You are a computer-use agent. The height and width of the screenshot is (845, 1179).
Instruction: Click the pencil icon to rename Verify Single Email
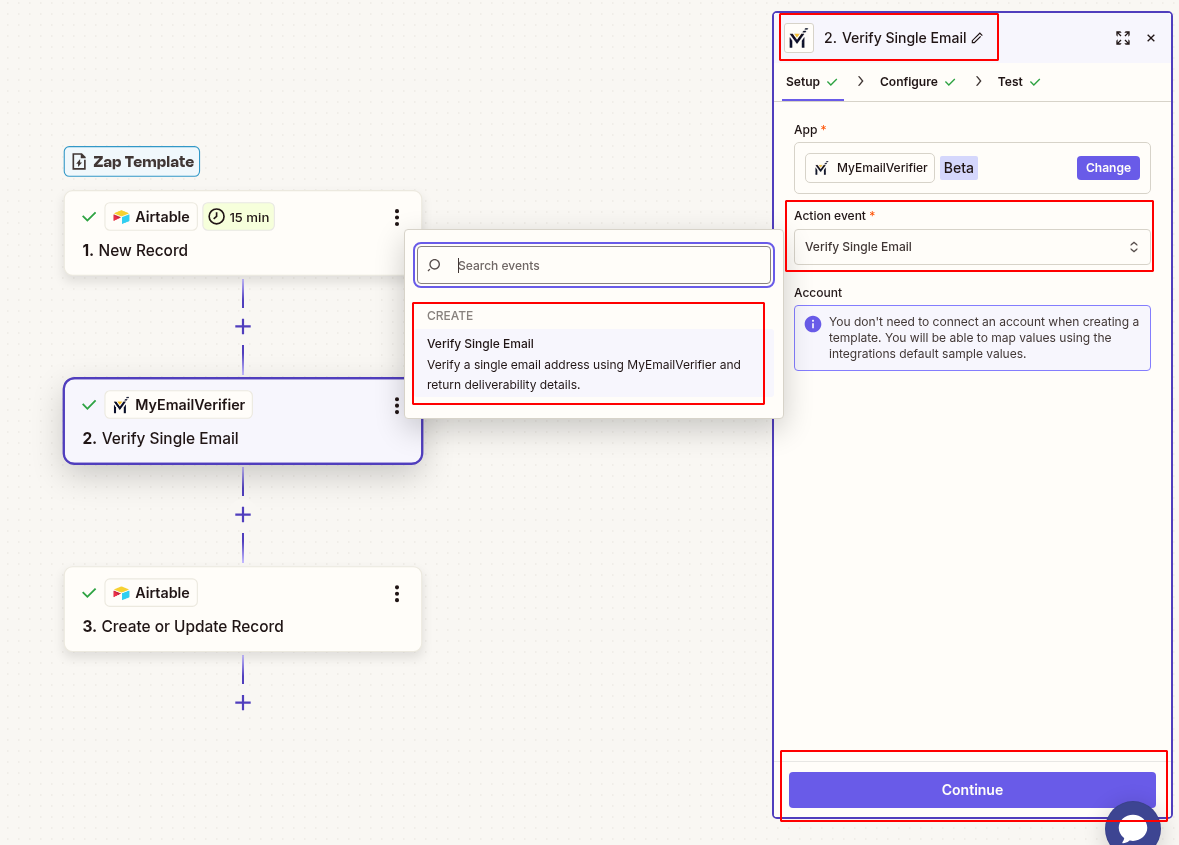(976, 38)
